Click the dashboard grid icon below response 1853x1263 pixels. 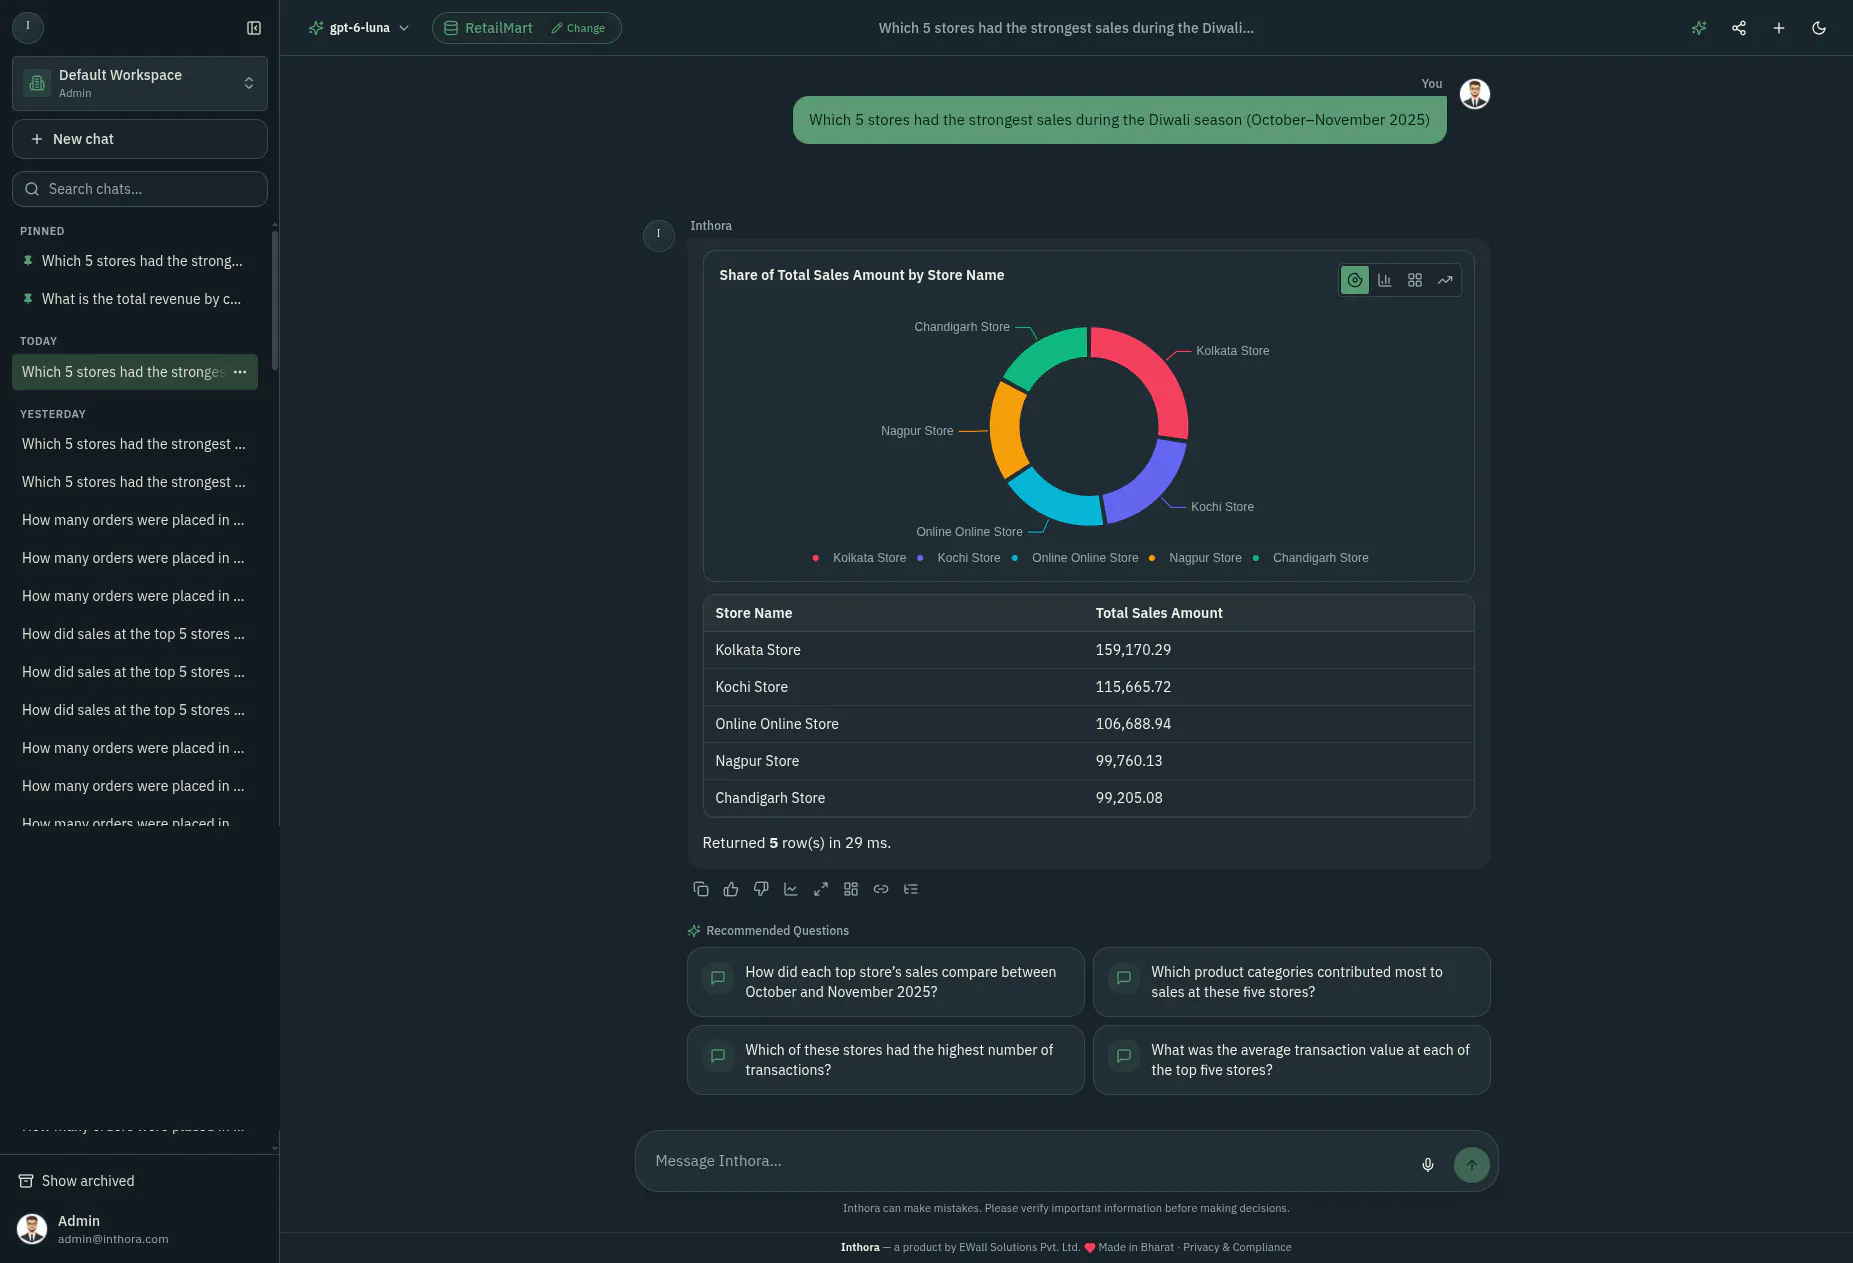(851, 889)
